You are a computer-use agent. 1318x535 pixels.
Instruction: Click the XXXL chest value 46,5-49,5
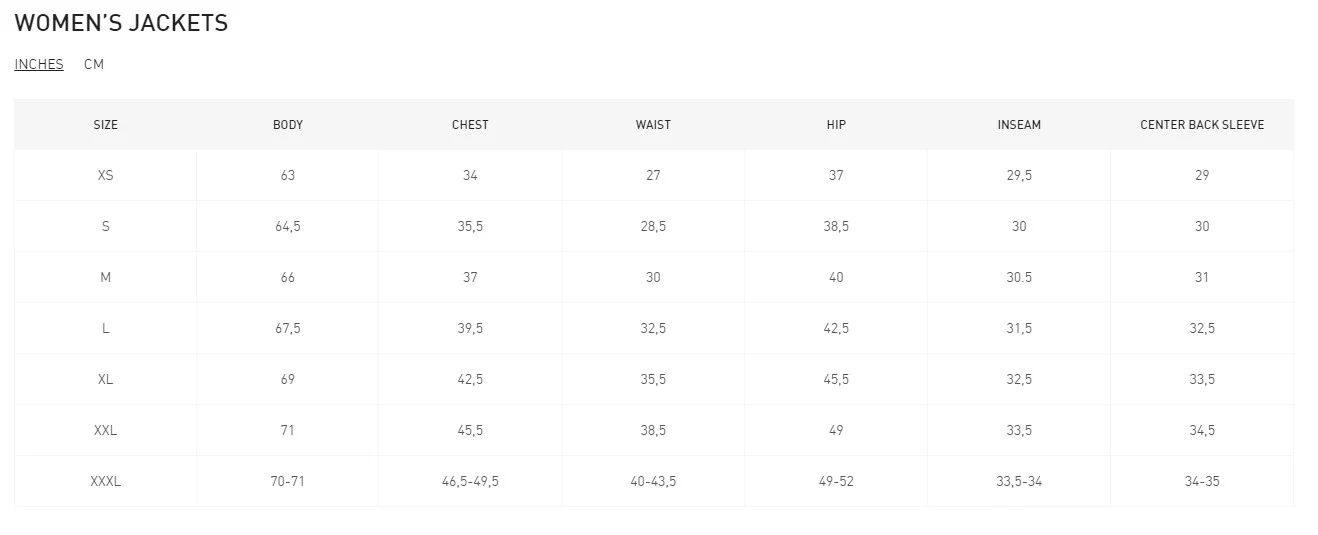(x=470, y=481)
